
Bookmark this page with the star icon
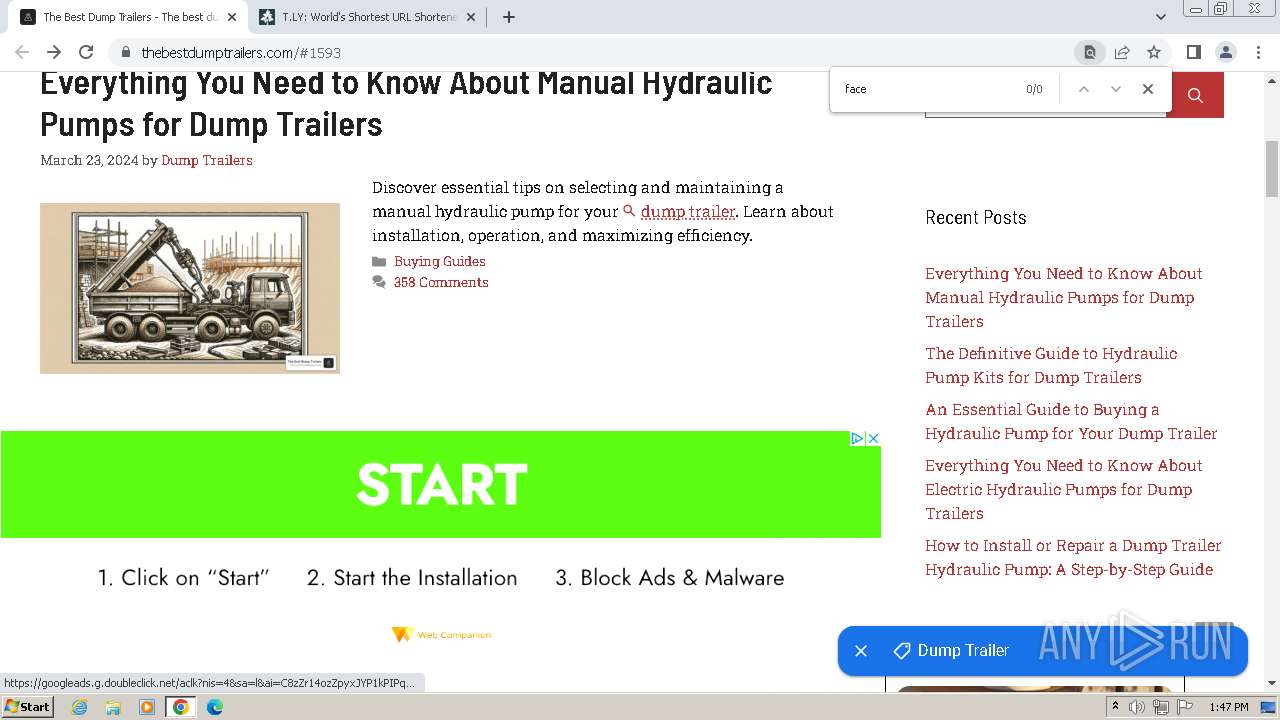click(x=1154, y=52)
